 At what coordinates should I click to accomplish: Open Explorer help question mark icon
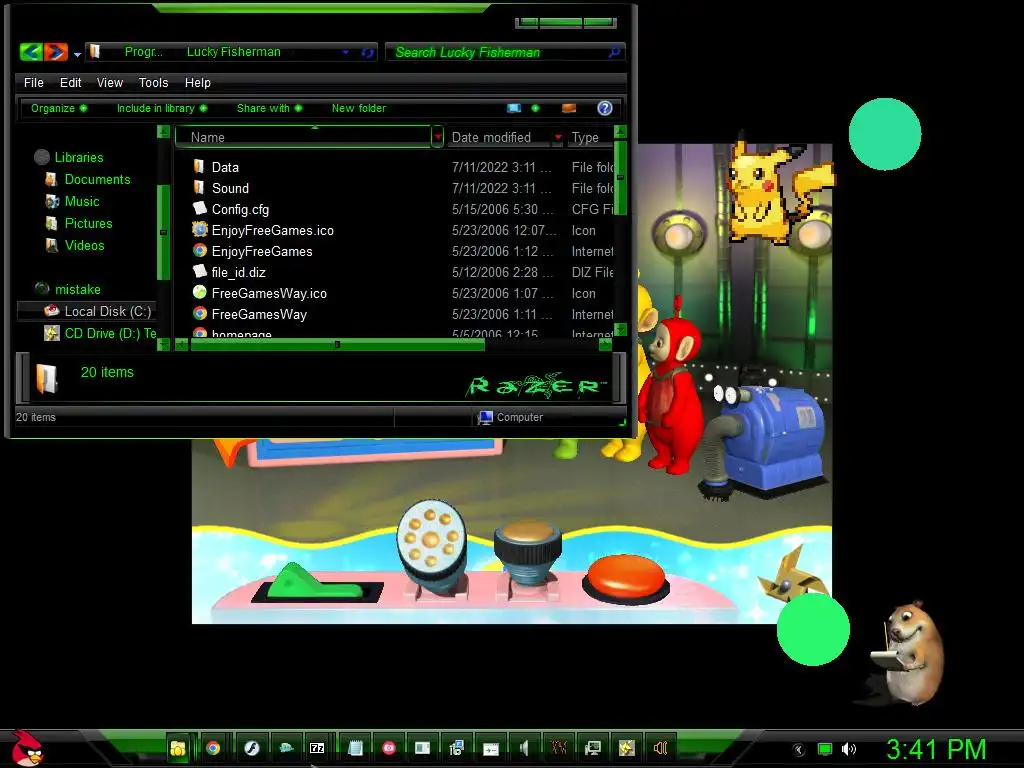(x=605, y=108)
